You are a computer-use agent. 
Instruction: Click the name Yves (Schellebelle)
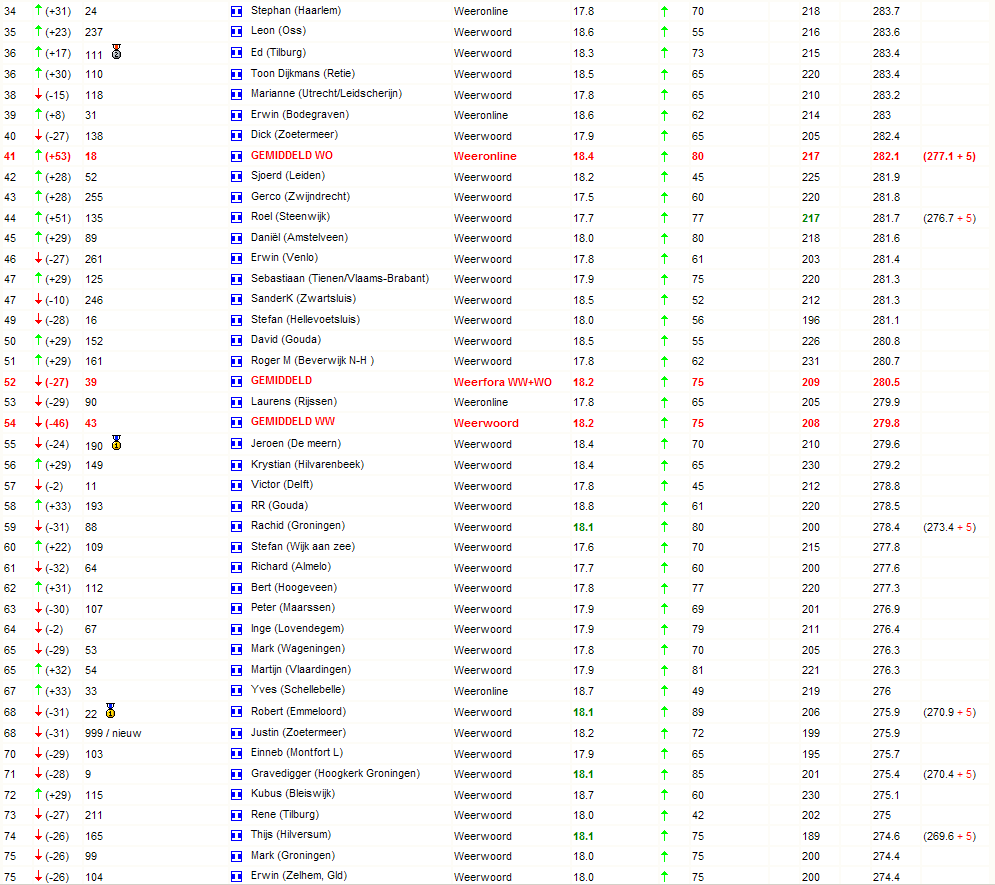click(x=298, y=690)
